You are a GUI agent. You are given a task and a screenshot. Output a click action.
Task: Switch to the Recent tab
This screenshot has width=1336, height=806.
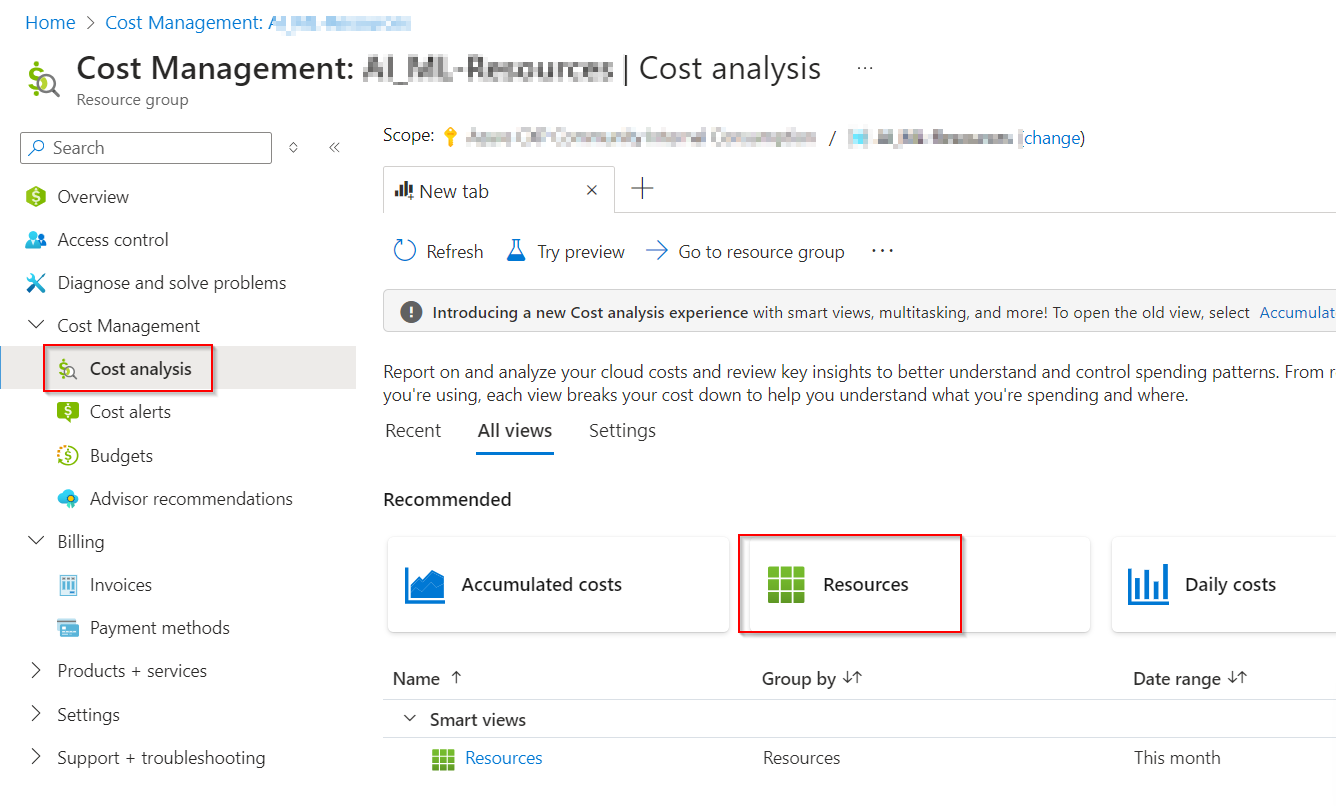click(413, 431)
